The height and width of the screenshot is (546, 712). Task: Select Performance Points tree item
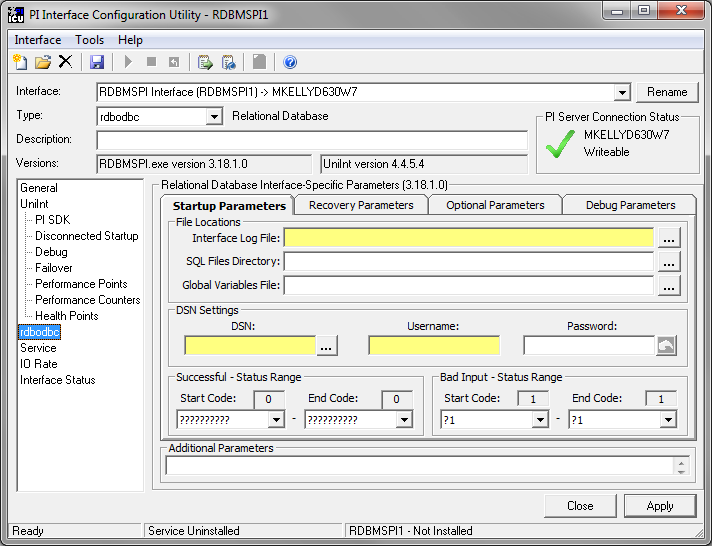(x=81, y=284)
